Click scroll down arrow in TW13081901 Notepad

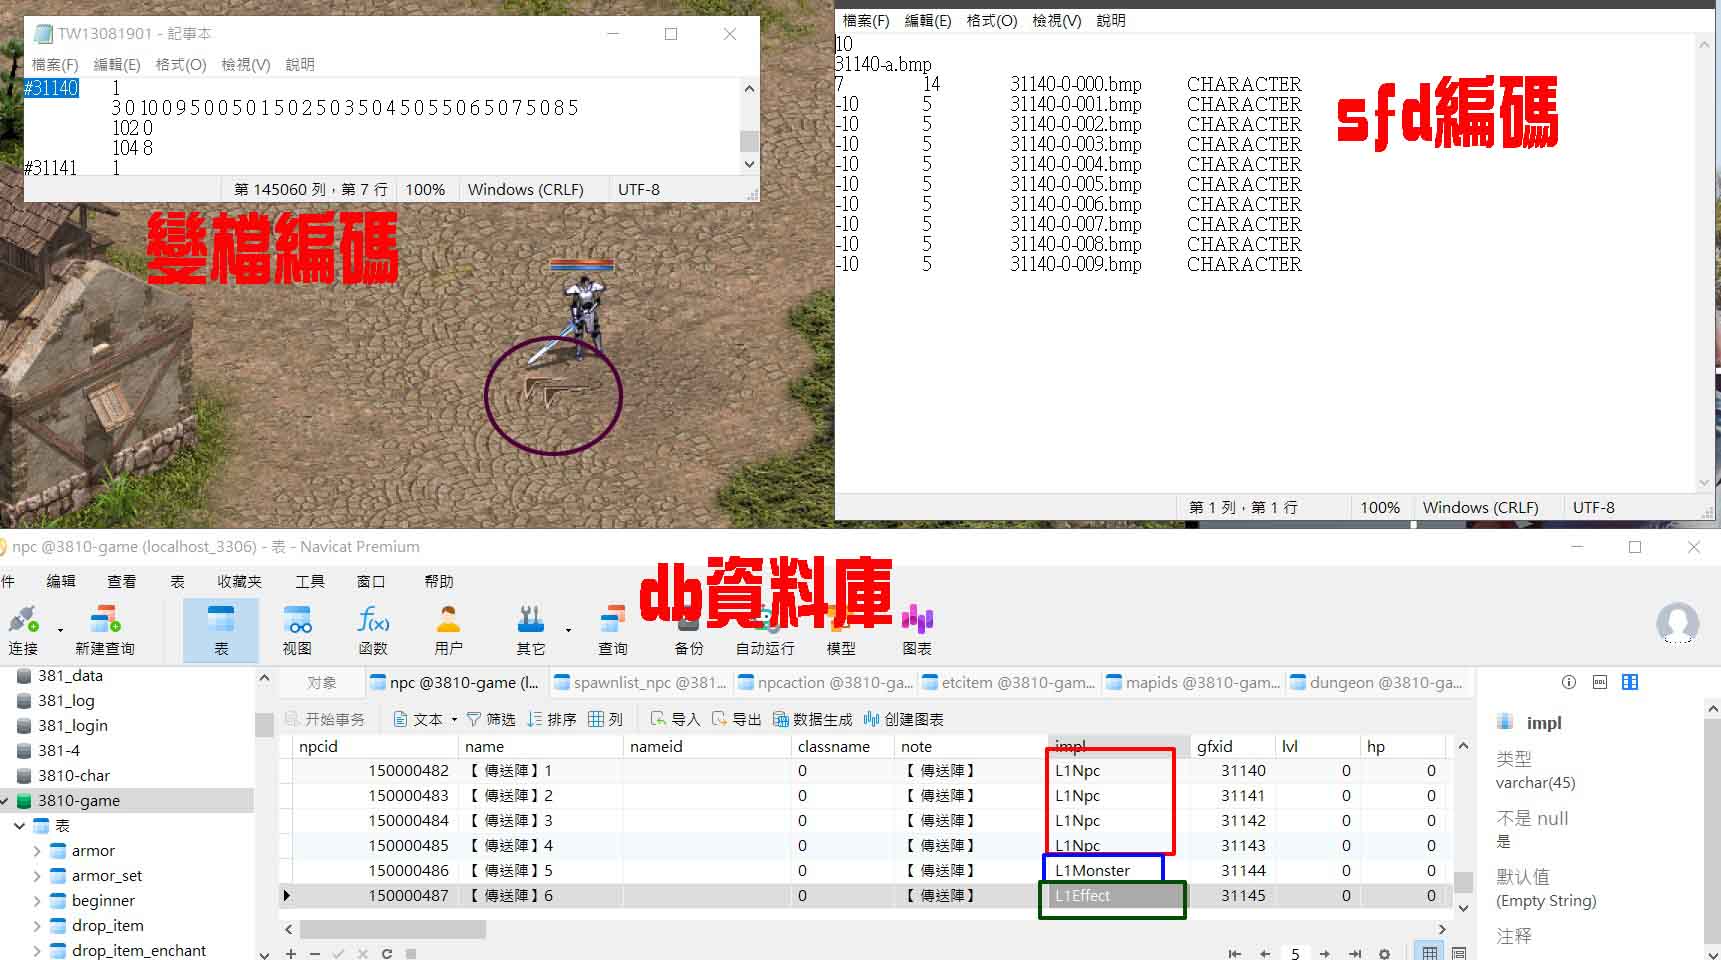coord(749,163)
